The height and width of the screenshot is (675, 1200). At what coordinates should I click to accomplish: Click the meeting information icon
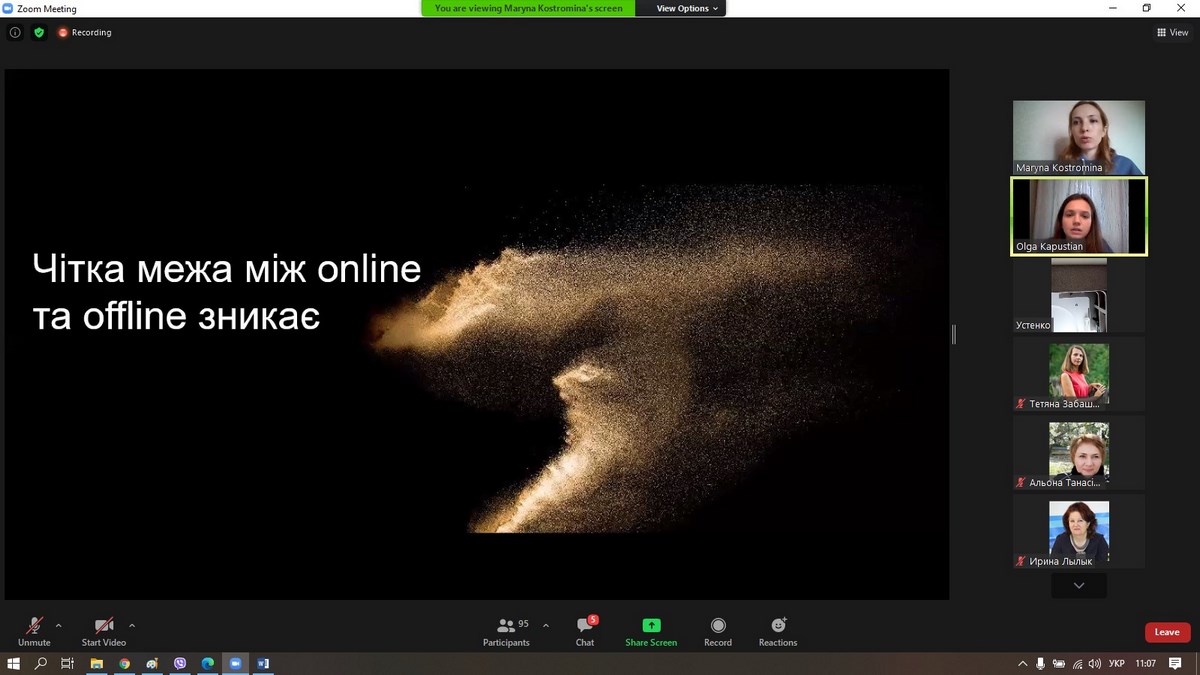coord(15,32)
